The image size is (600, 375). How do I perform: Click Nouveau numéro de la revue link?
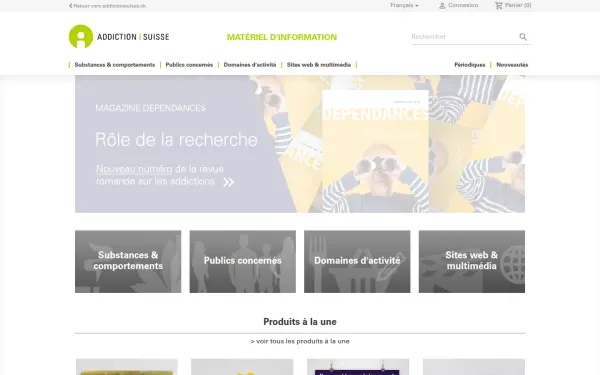point(160,175)
